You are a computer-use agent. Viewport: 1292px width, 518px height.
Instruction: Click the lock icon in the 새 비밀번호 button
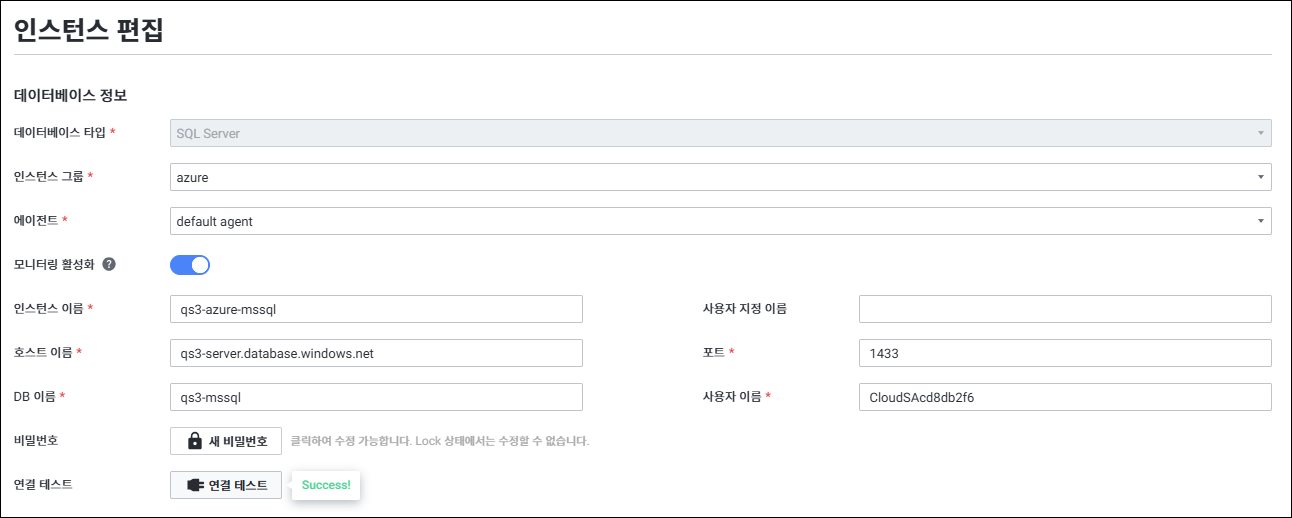click(x=195, y=441)
